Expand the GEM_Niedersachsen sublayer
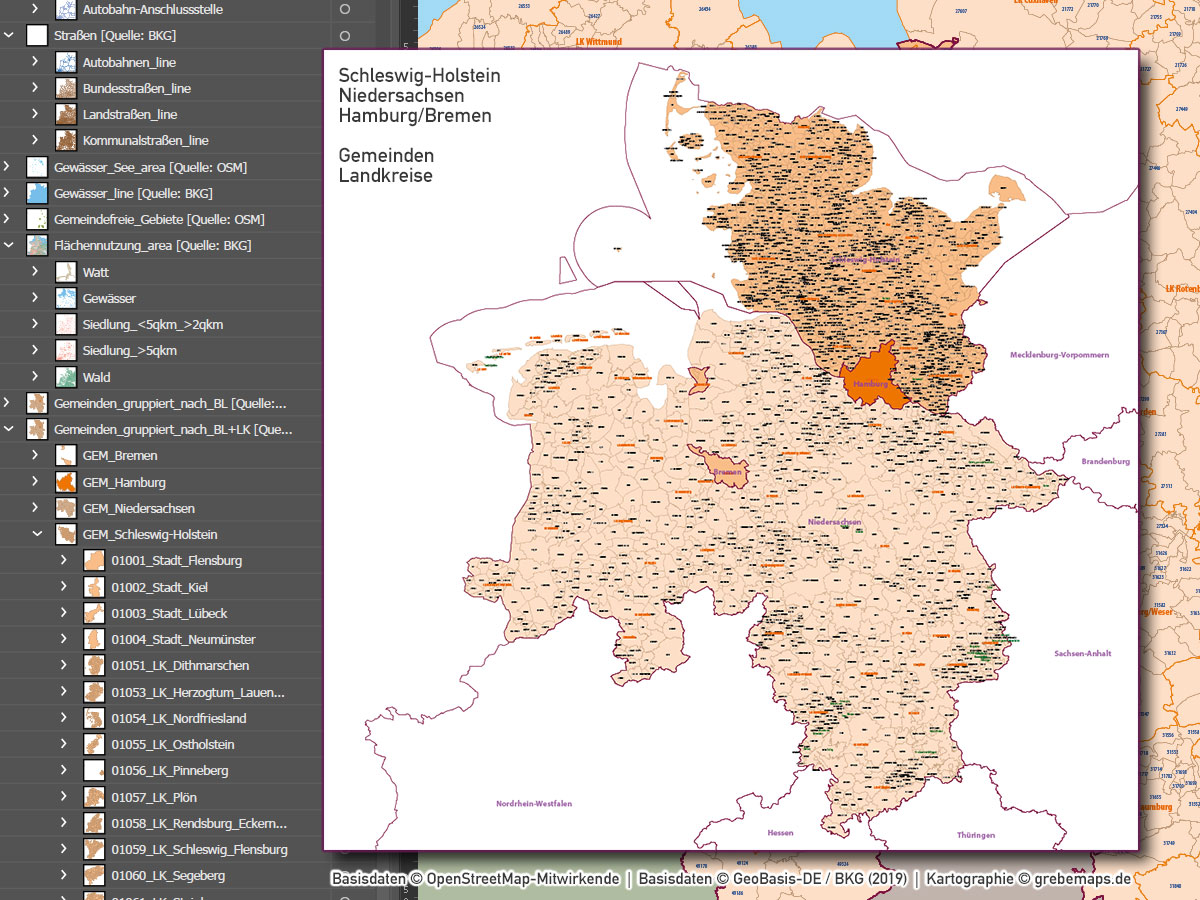Viewport: 1200px width, 900px height. click(x=36, y=508)
